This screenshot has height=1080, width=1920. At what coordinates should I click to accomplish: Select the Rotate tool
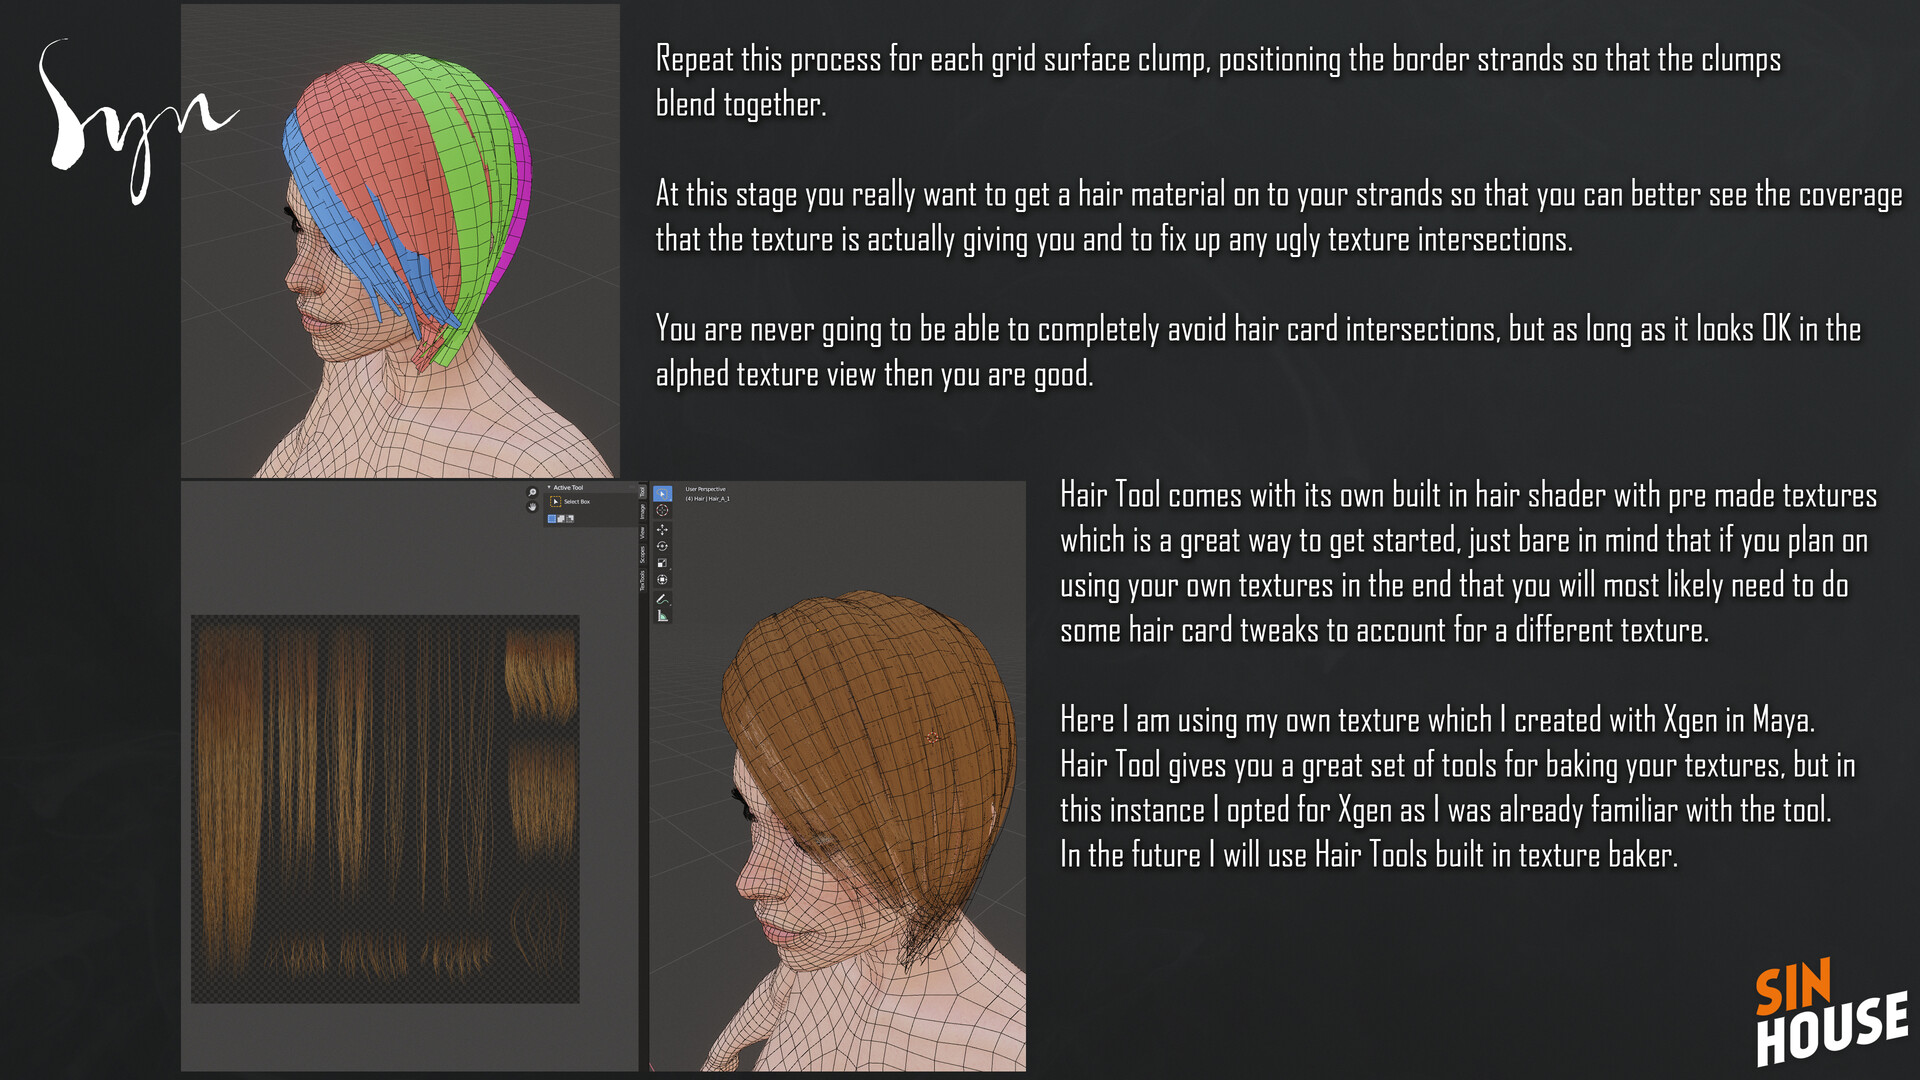pyautogui.click(x=662, y=546)
